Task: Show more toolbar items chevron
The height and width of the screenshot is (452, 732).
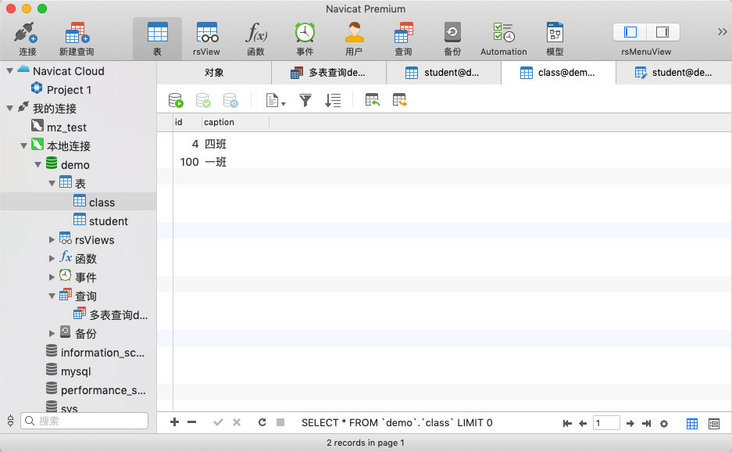Action: pyautogui.click(x=722, y=32)
